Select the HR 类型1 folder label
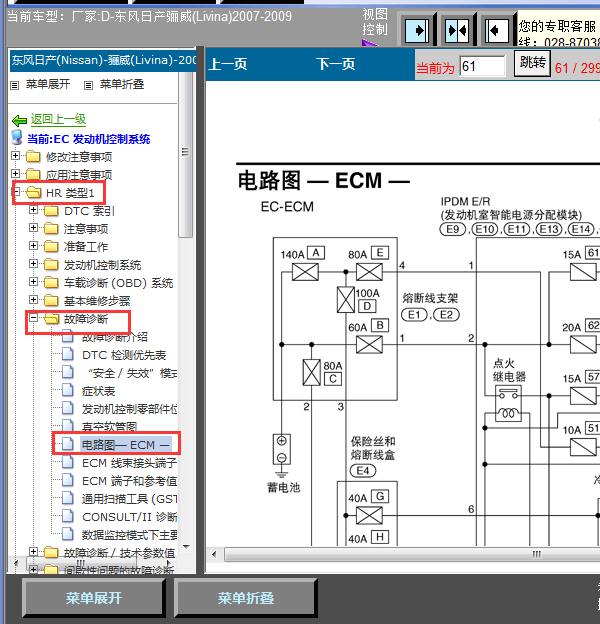Image resolution: width=600 pixels, height=624 pixels. point(70,193)
